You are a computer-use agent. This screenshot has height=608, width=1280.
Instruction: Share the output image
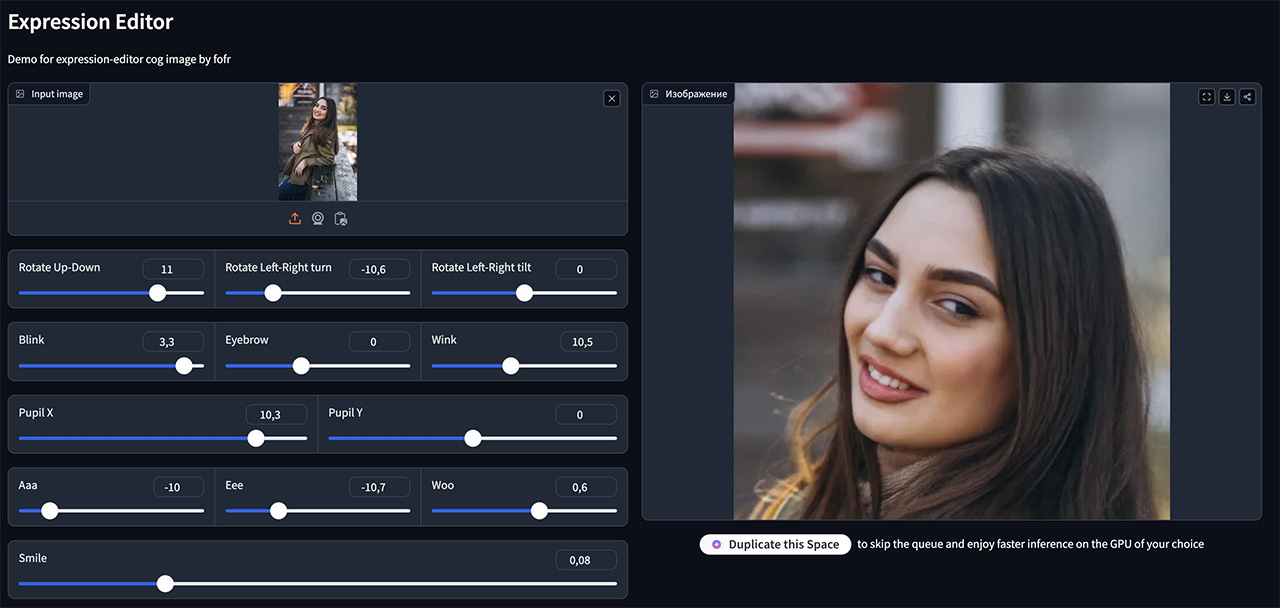[1247, 97]
